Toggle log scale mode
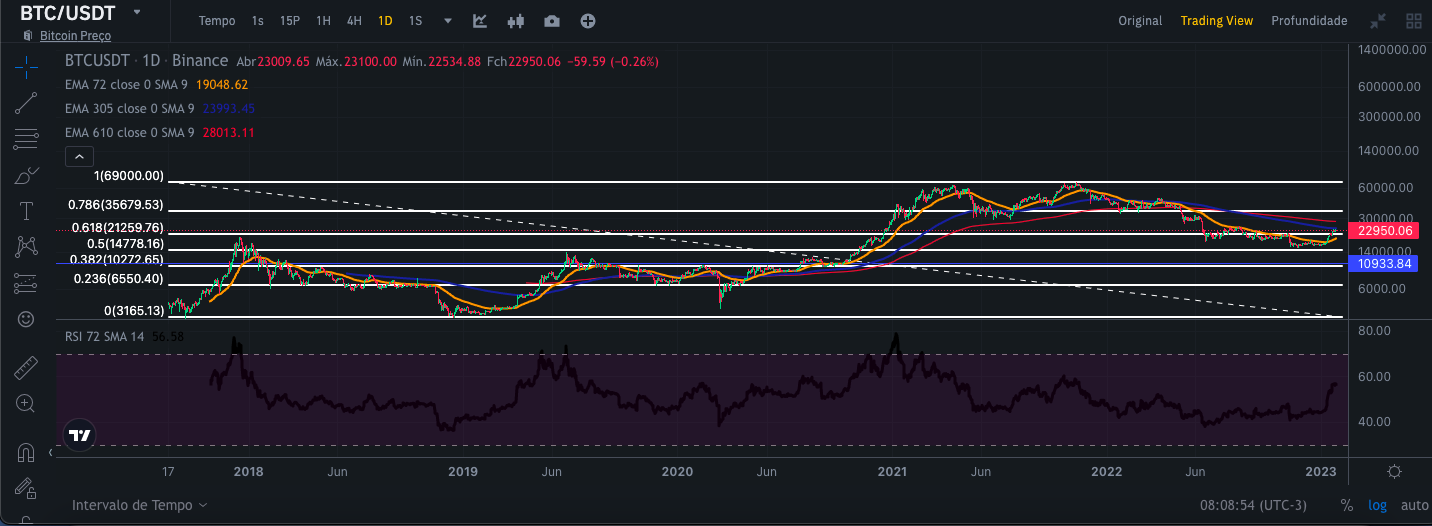This screenshot has height=526, width=1432. 1378,506
